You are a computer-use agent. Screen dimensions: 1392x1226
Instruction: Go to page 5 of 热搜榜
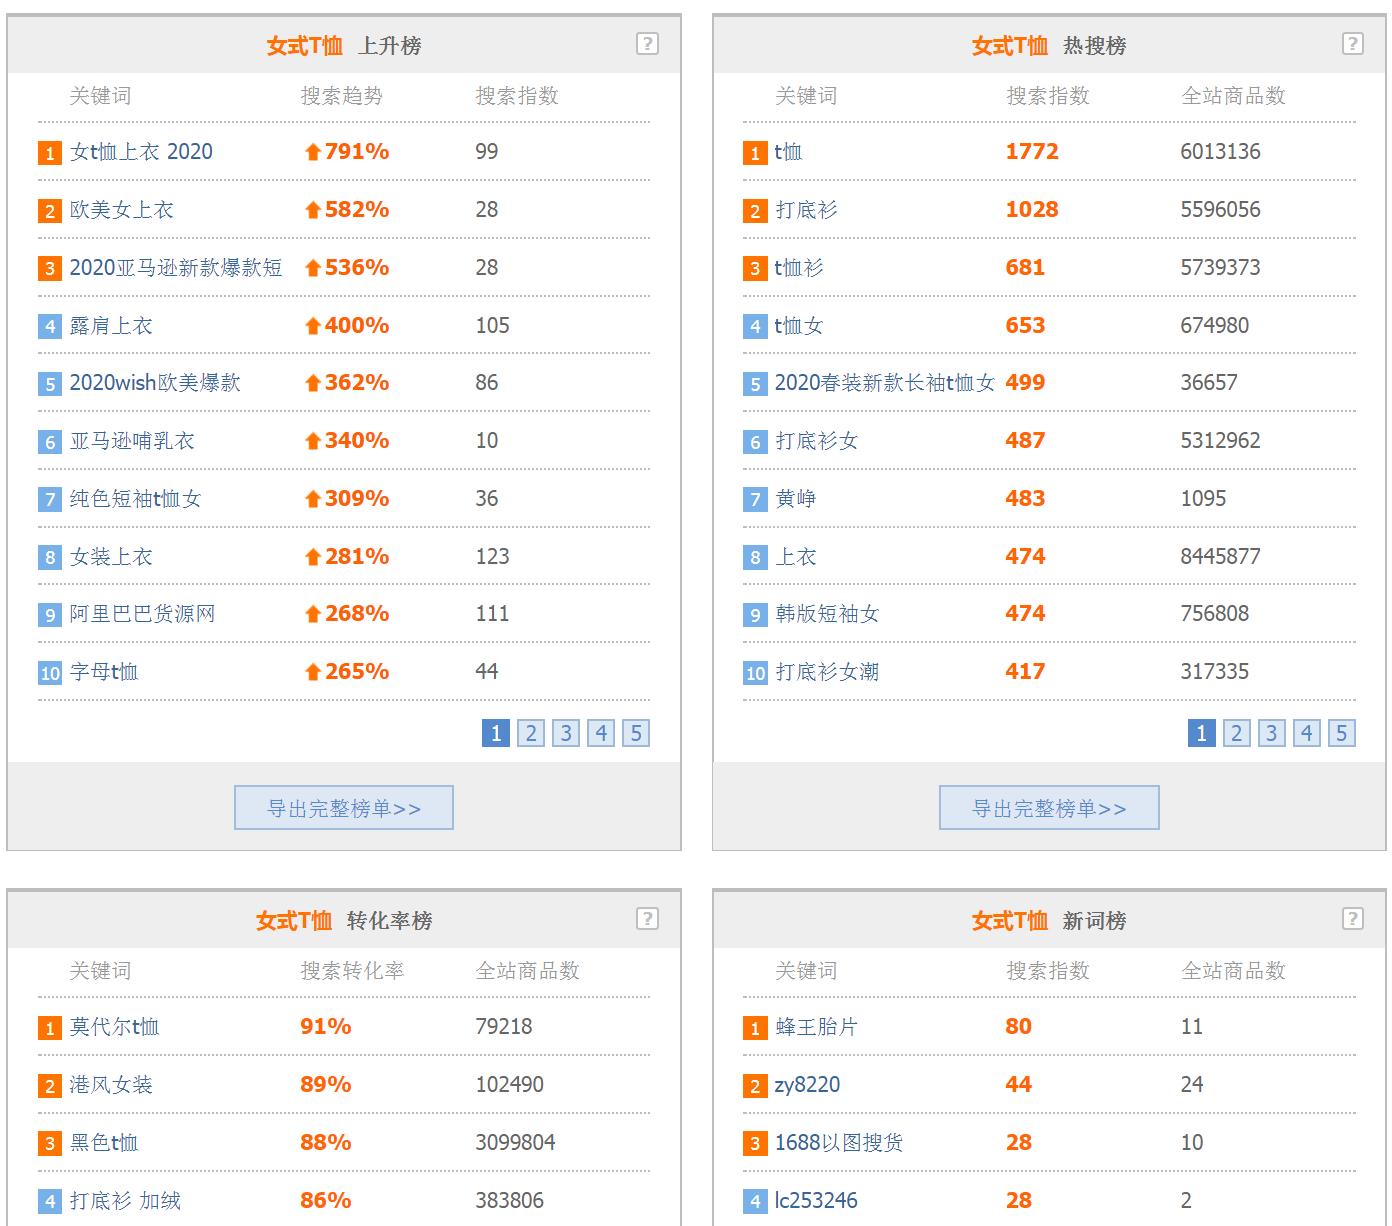1341,733
